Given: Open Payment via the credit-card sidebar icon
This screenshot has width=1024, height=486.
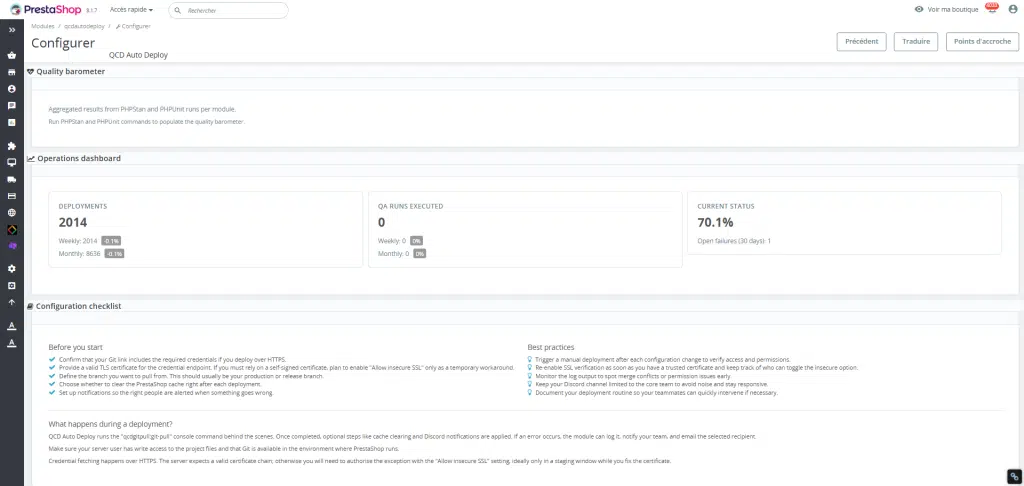Looking at the screenshot, I should [12, 196].
